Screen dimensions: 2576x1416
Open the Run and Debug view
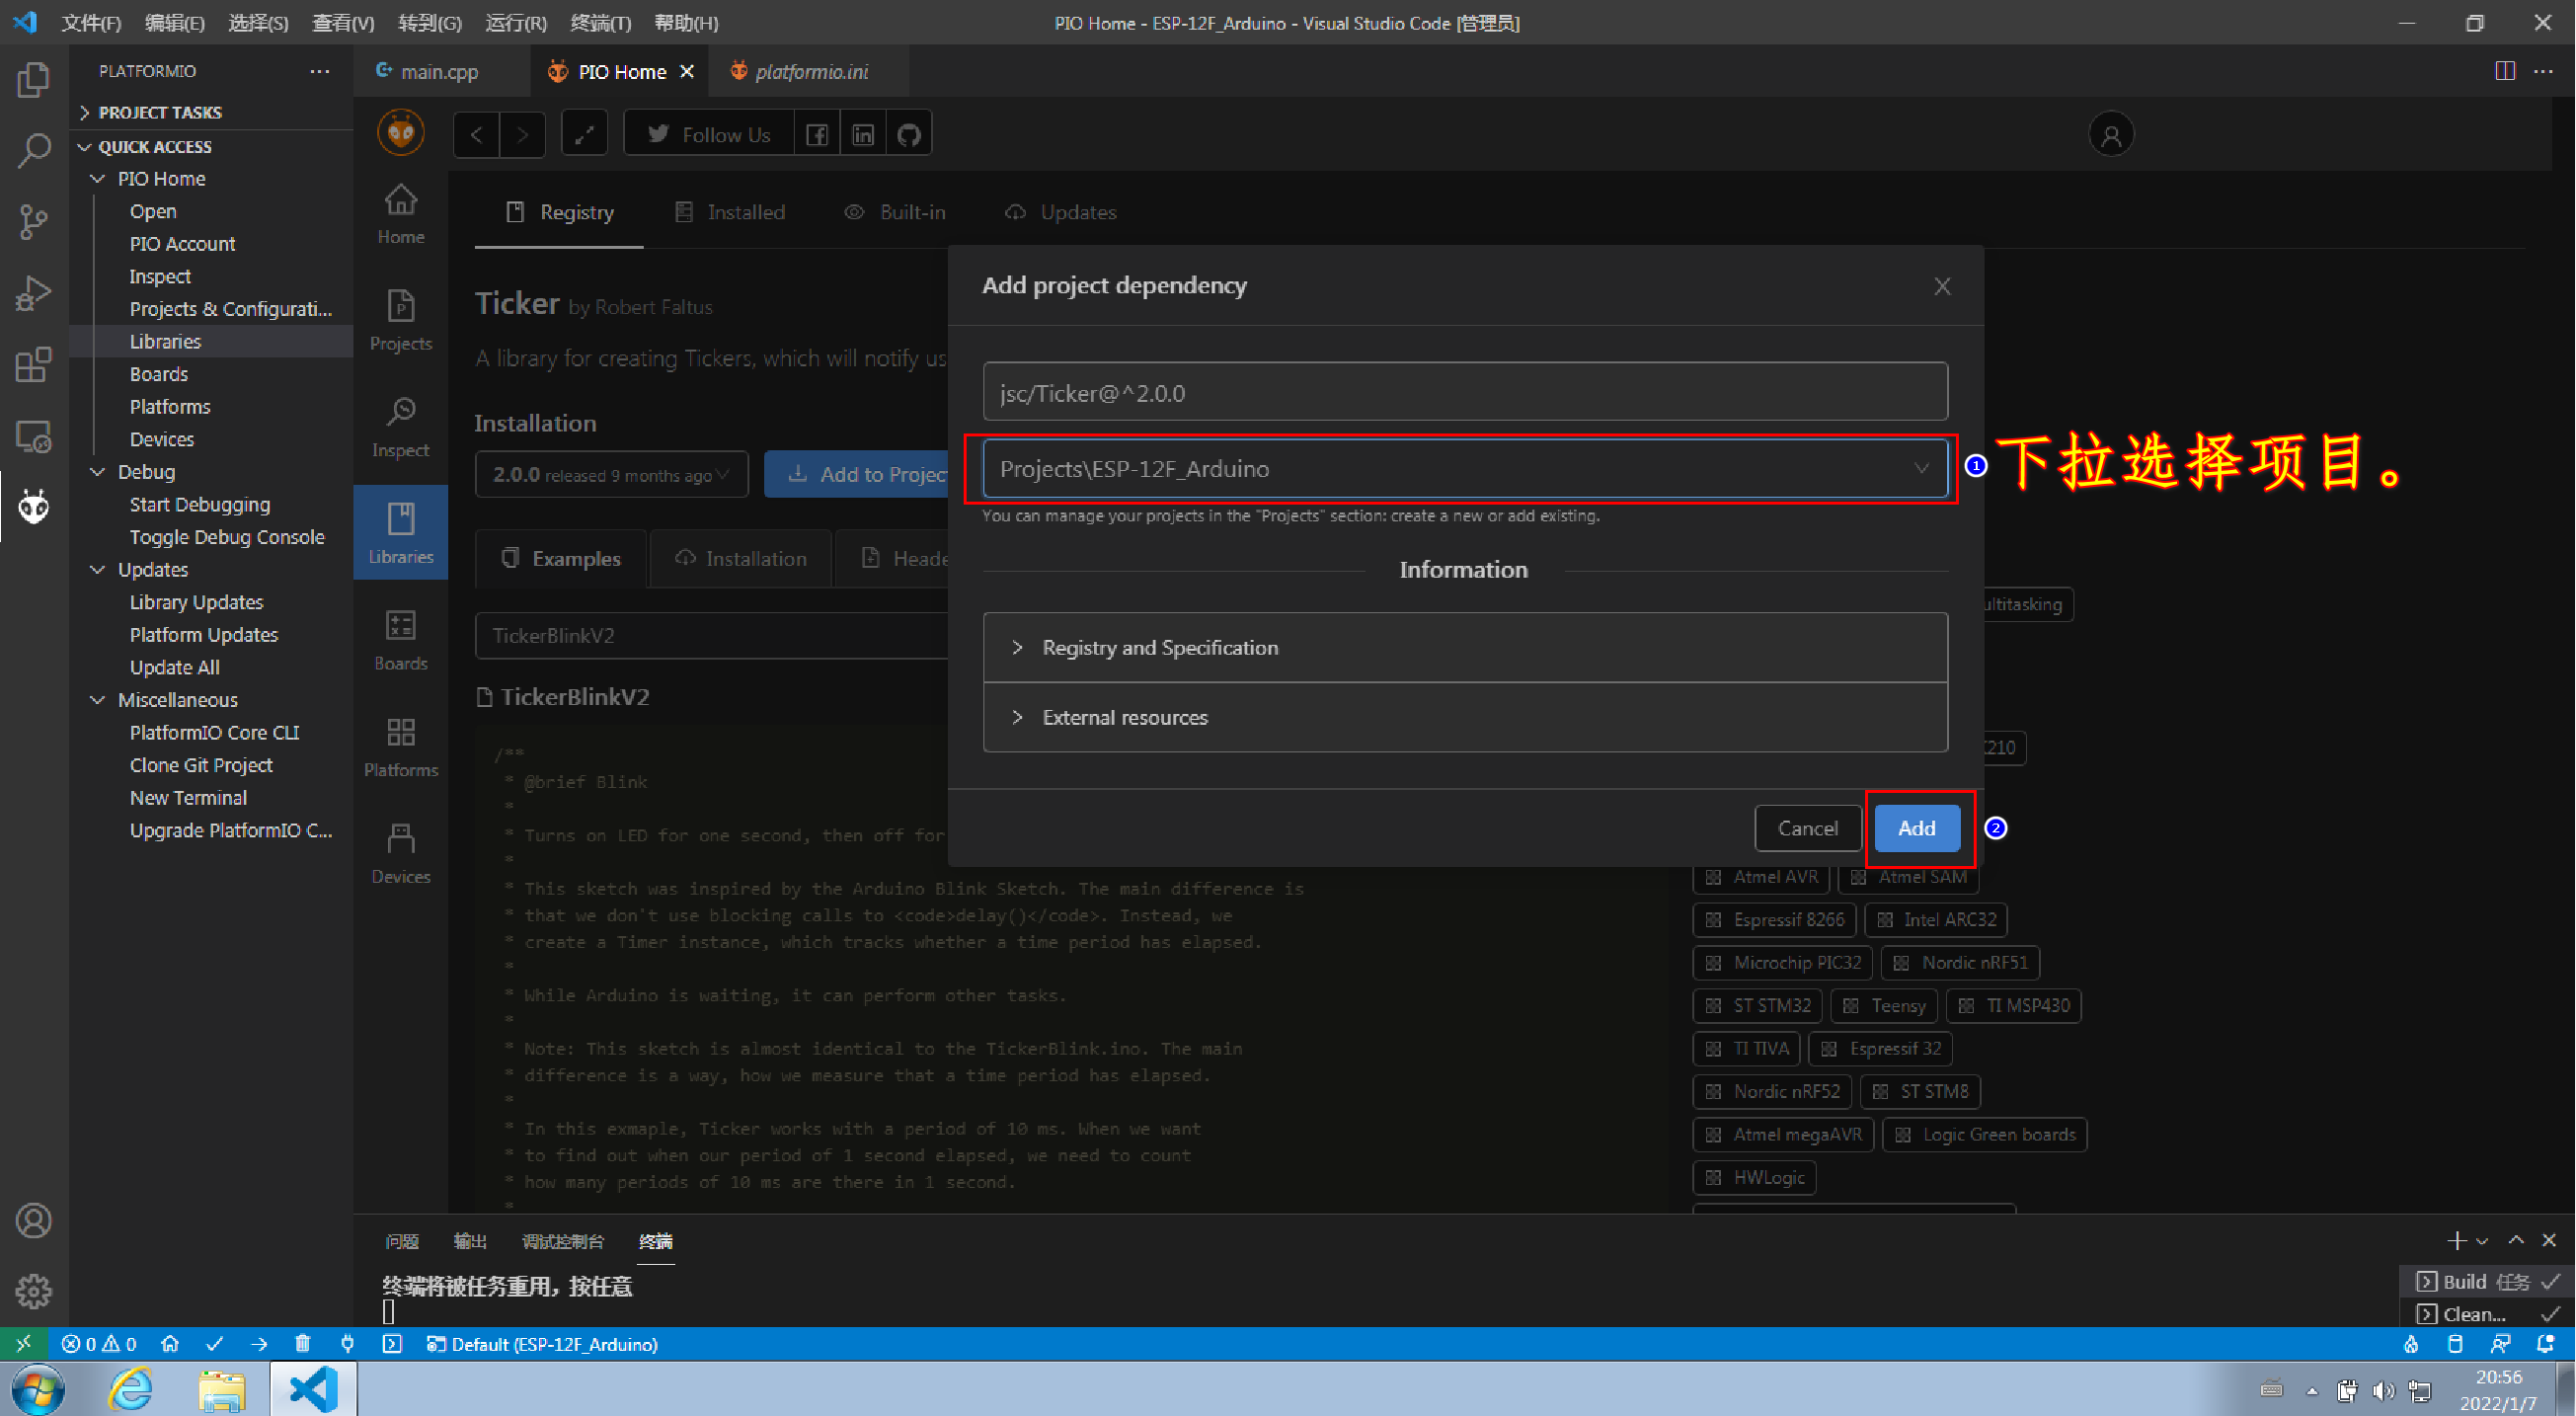33,294
